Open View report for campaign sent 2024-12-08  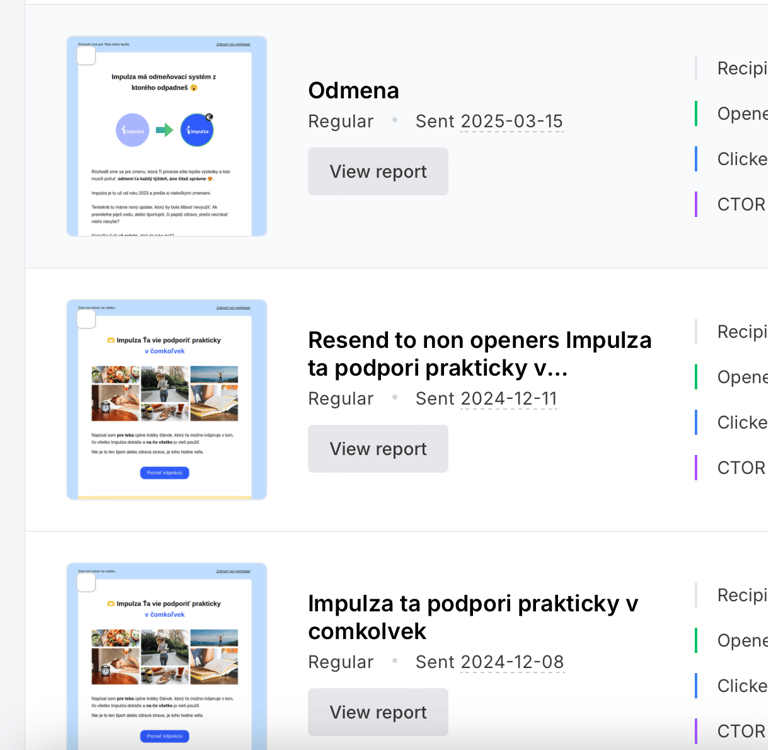(x=378, y=712)
